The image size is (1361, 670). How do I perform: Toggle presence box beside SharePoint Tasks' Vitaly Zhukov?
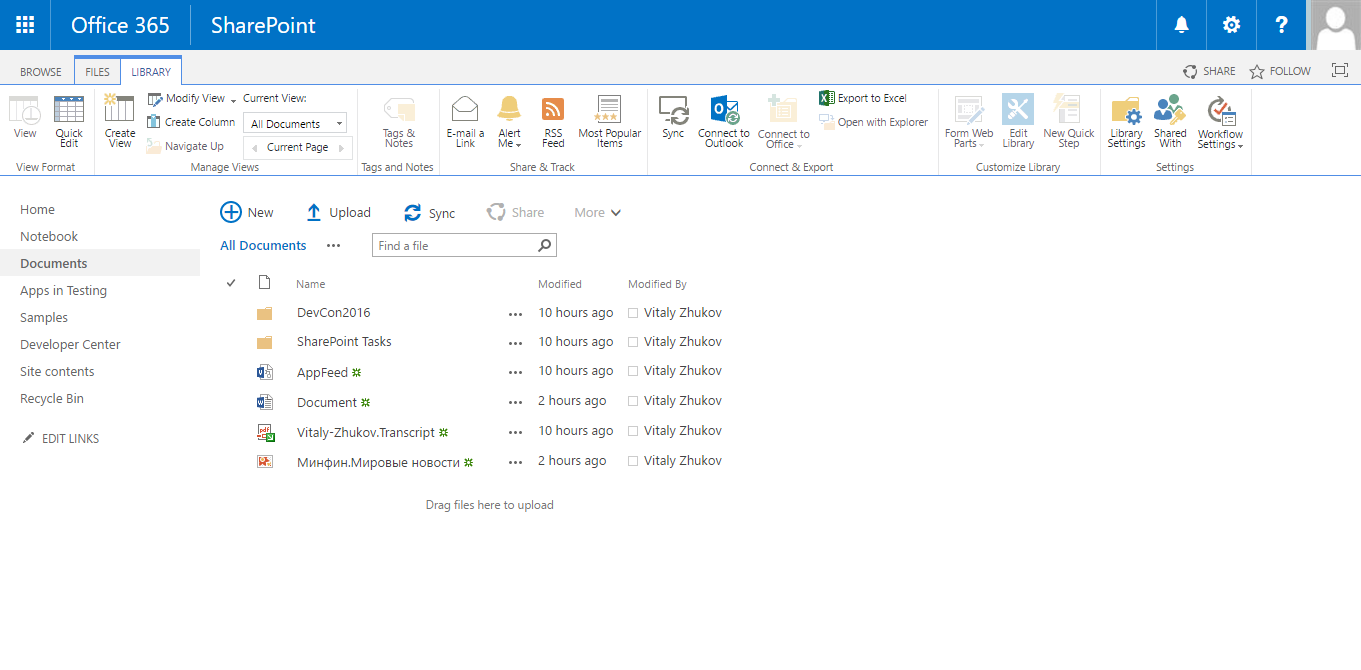point(633,342)
